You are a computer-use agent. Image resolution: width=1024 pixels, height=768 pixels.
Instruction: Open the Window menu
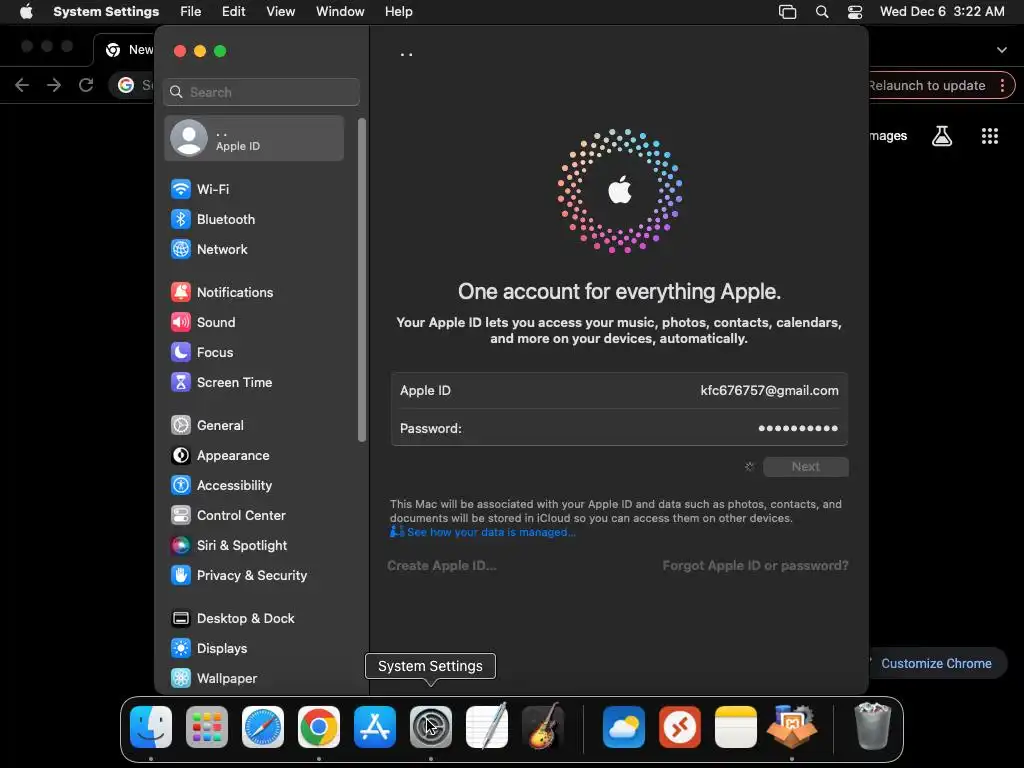(340, 12)
